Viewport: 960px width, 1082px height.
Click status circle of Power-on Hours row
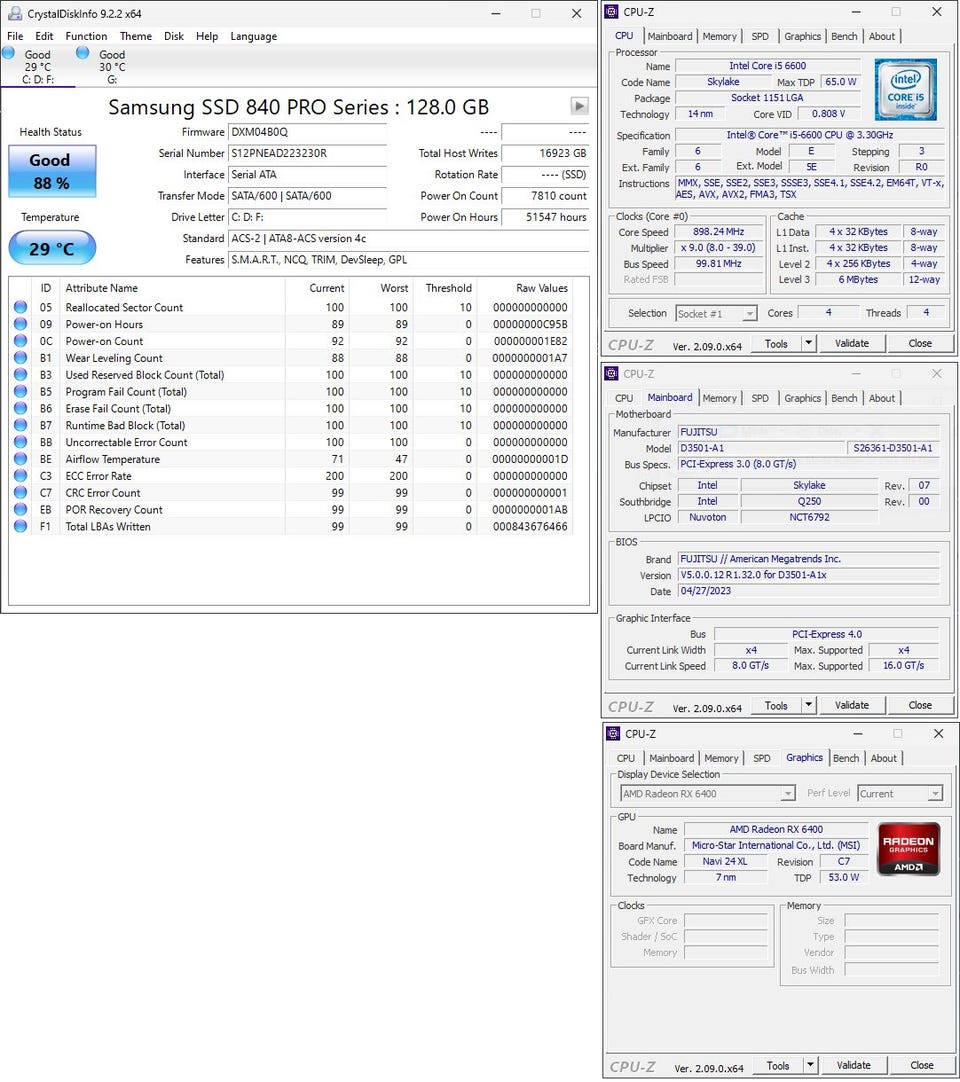point(21,324)
